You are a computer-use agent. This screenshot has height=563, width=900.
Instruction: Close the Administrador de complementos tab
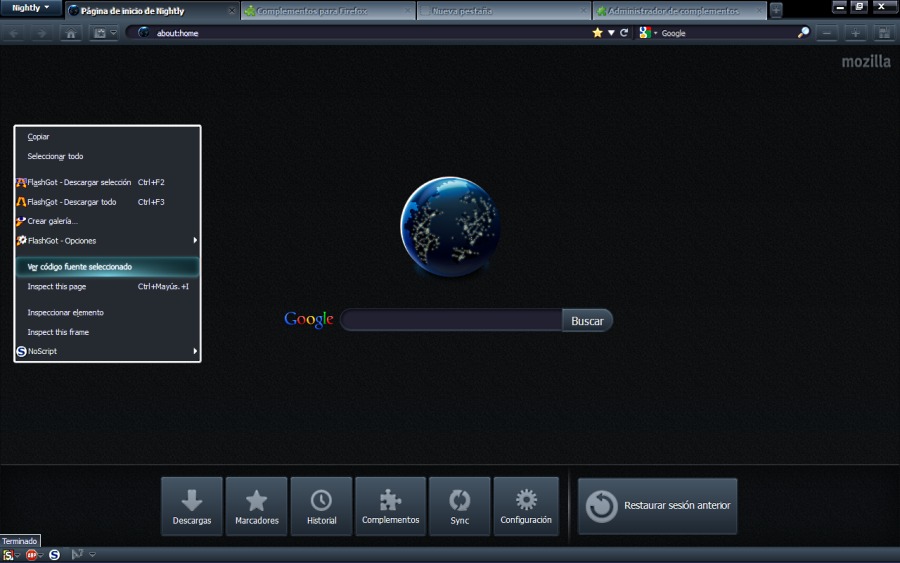point(759,10)
